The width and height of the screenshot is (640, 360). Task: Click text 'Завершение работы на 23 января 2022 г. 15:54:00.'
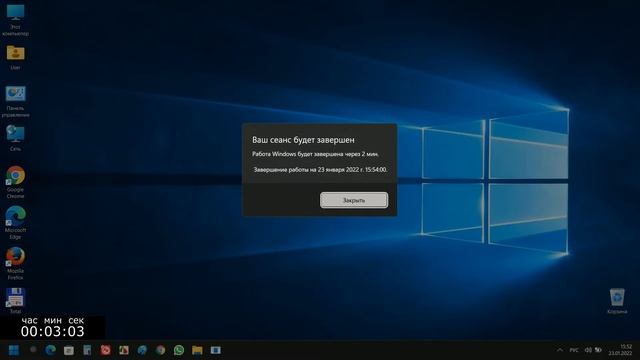(320, 169)
